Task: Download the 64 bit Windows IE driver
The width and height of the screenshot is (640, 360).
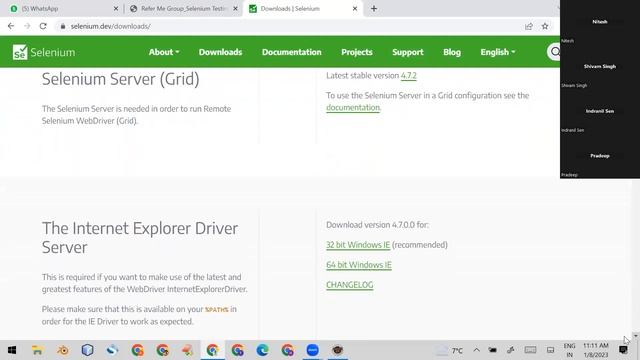Action: pos(359,265)
